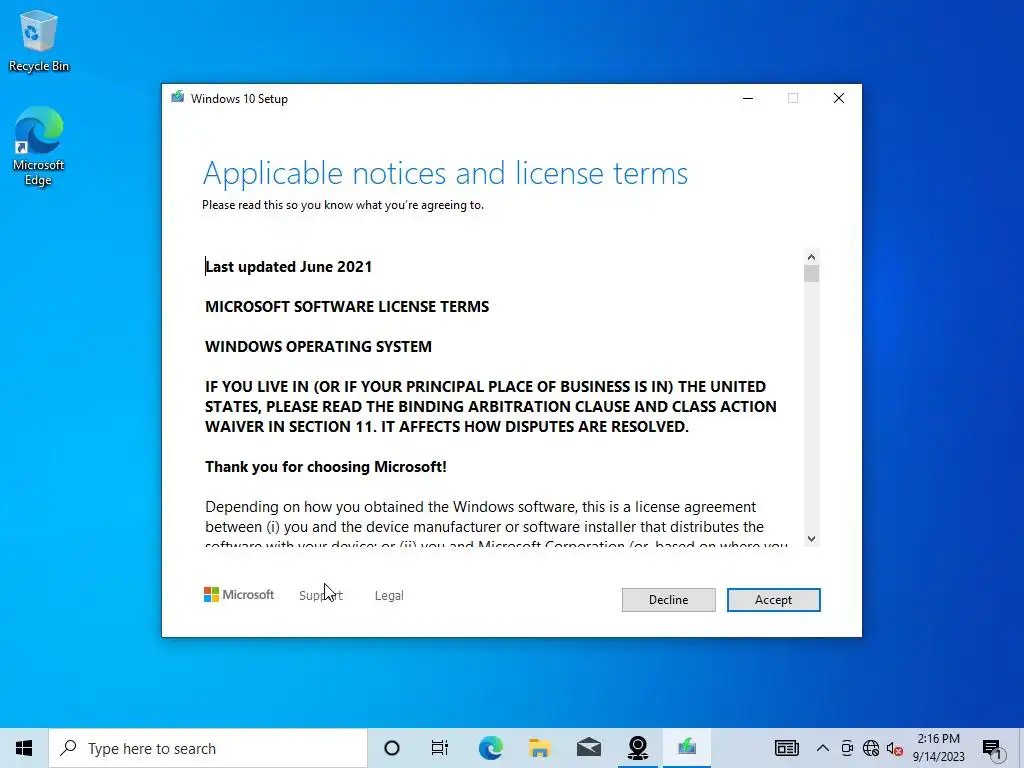
Task: Open the clock and date flyout
Action: click(938, 748)
